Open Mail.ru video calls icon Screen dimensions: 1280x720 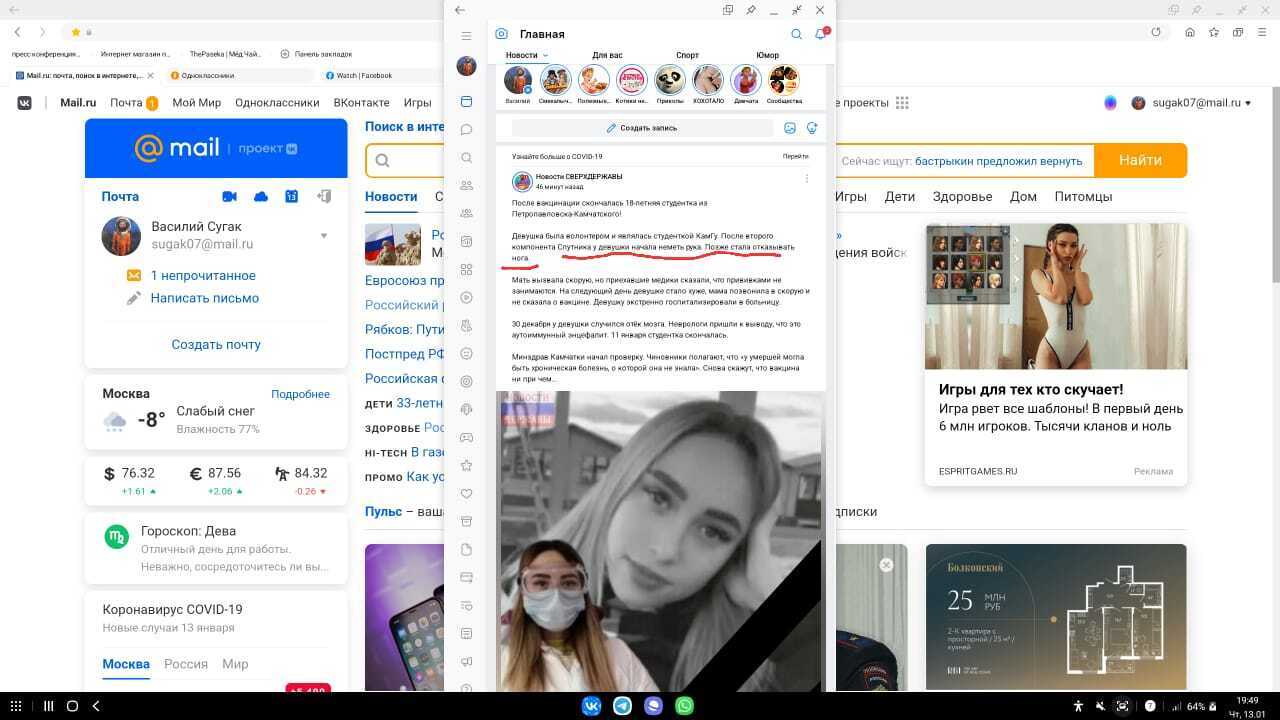coord(229,197)
